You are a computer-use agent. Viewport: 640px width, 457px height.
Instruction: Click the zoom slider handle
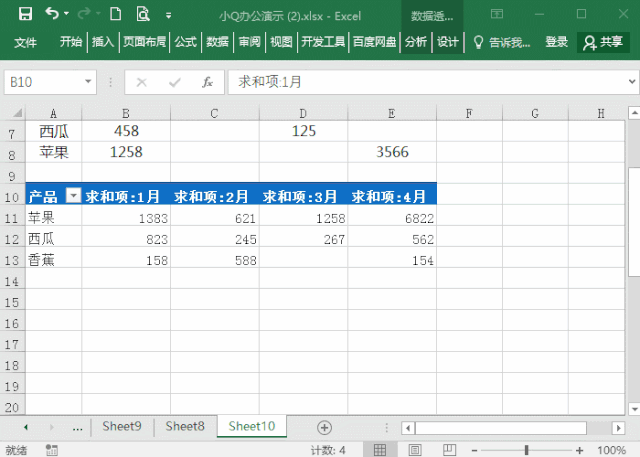pyautogui.click(x=527, y=450)
